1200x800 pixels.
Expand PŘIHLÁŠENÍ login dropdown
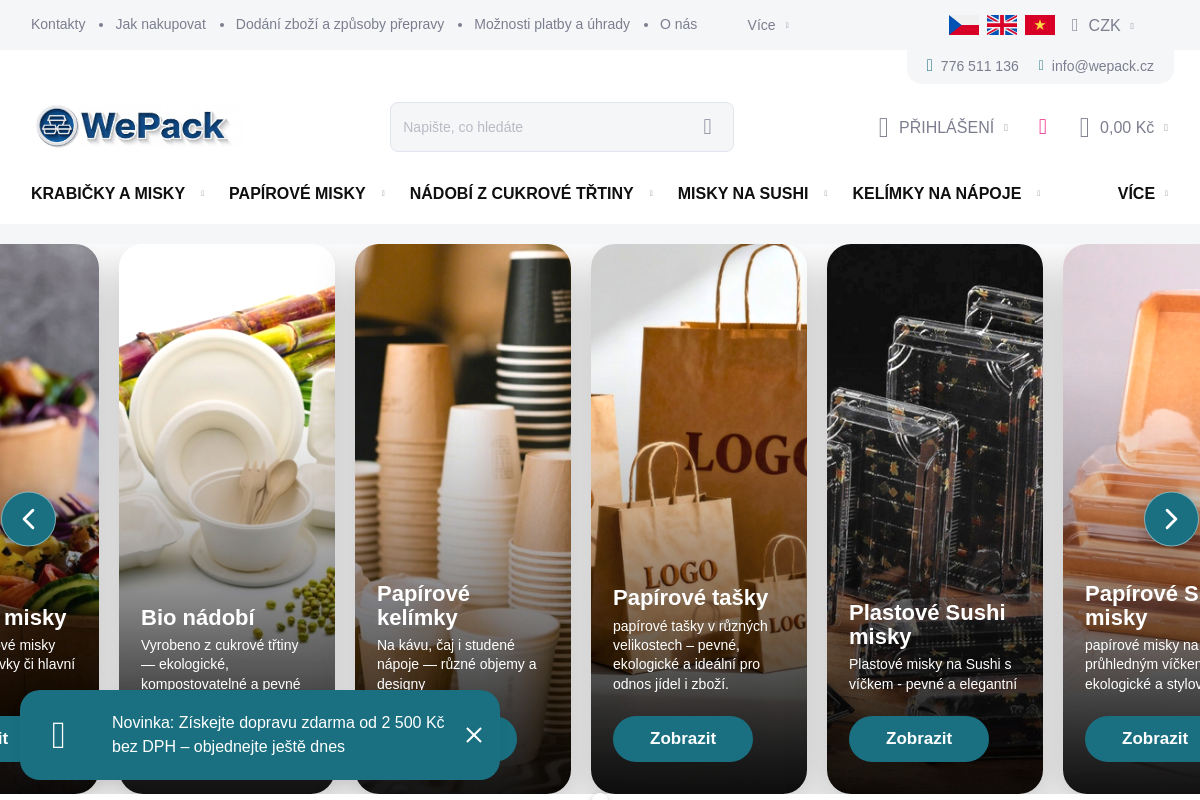943,127
